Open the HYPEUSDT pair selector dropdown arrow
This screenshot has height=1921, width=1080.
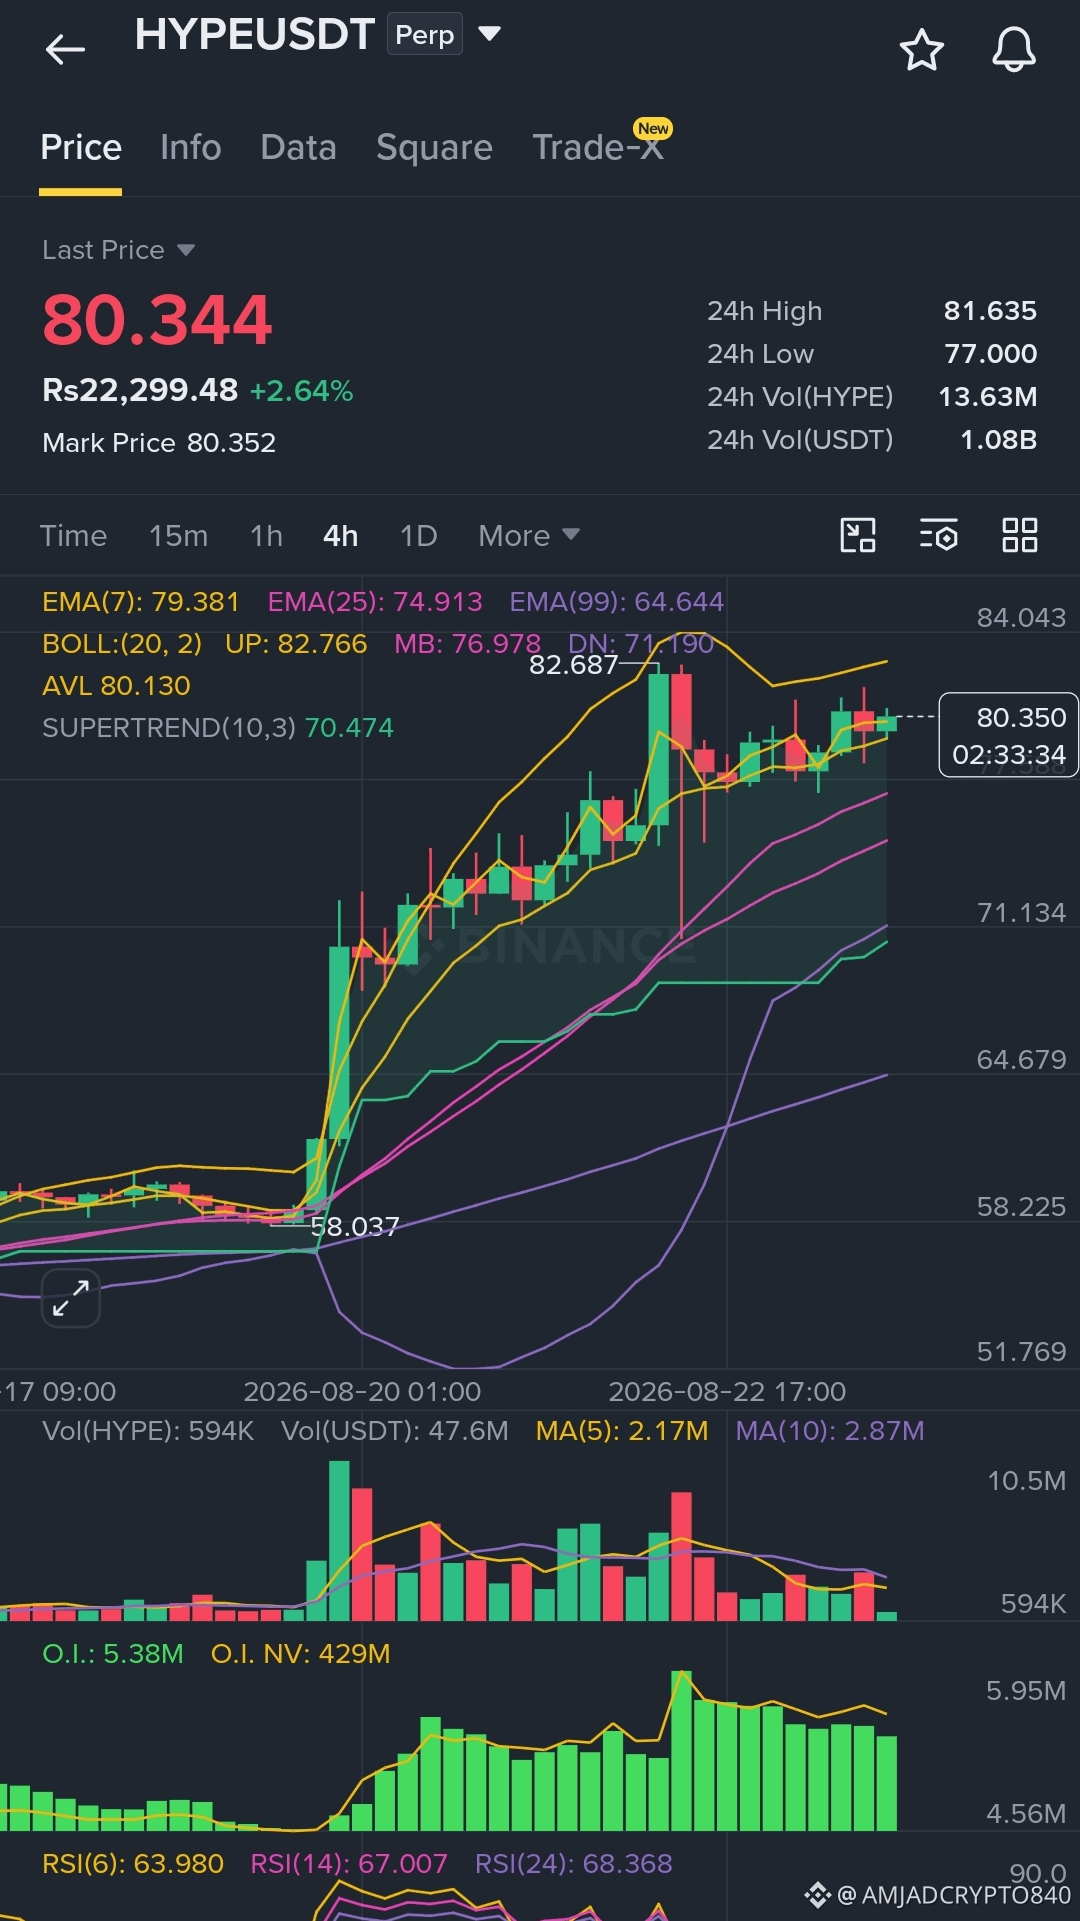pos(489,34)
